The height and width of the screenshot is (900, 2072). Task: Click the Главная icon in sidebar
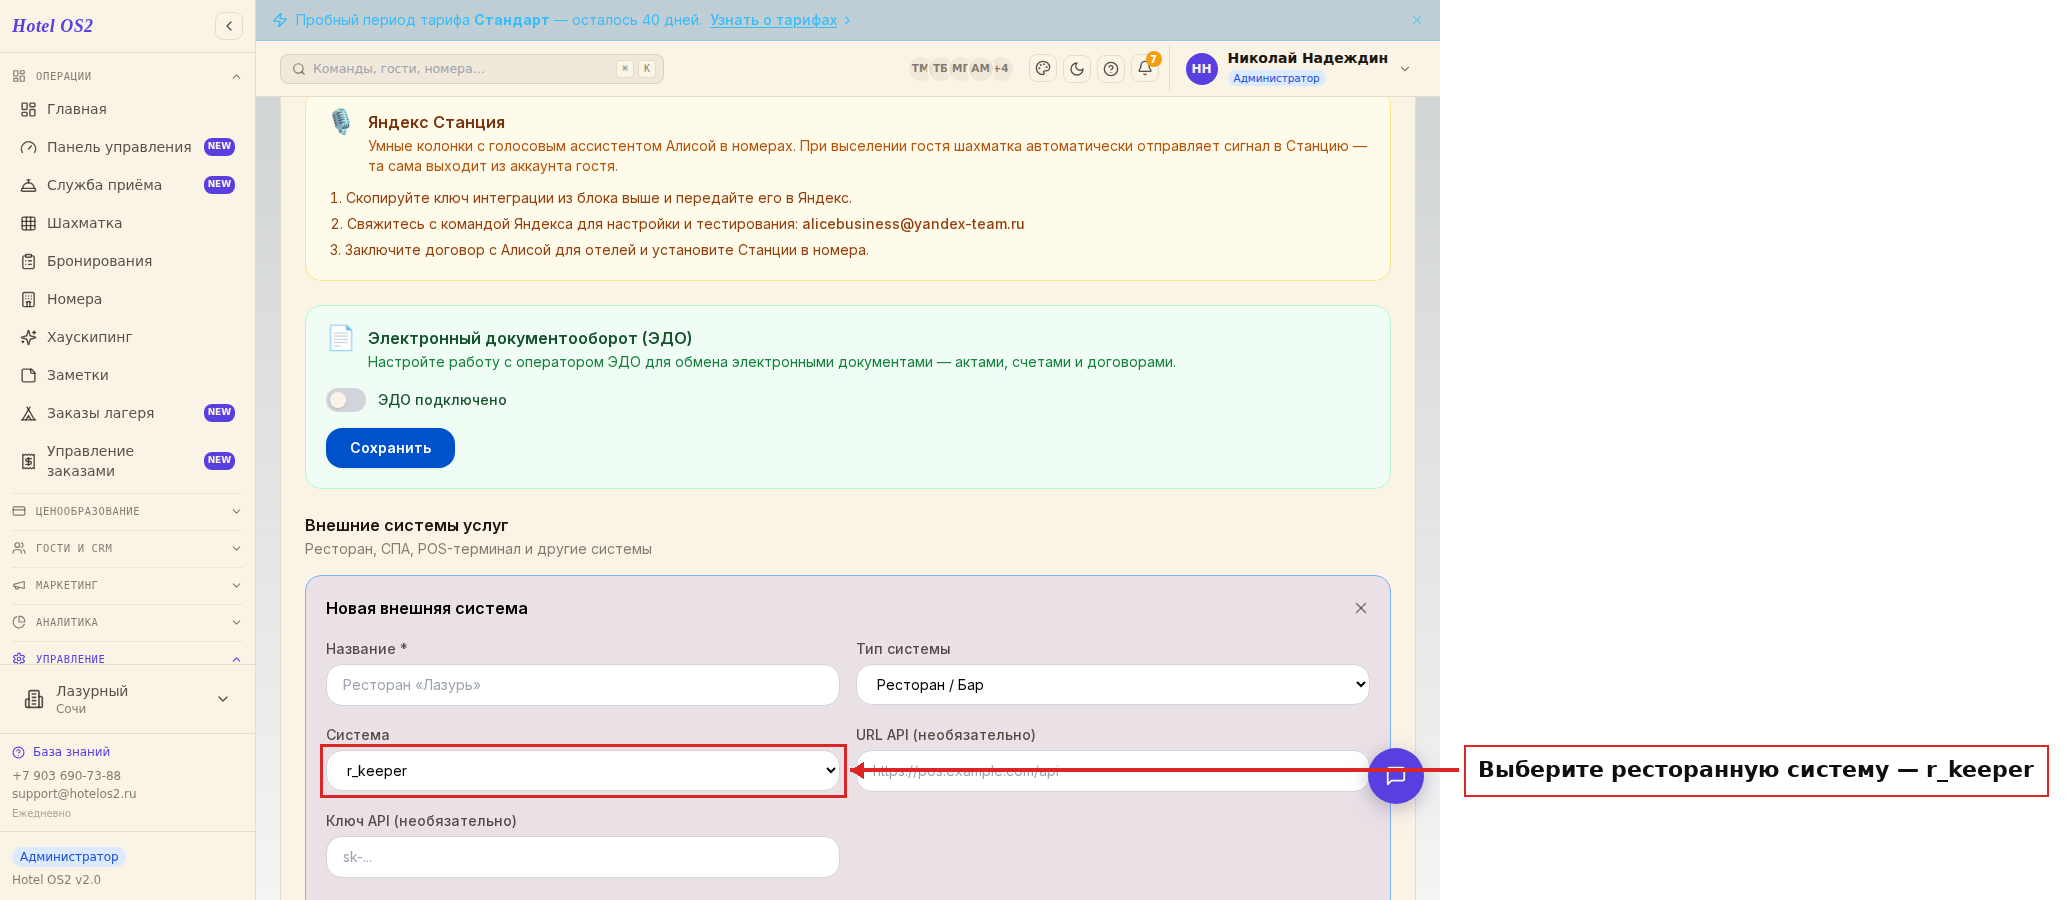point(29,109)
